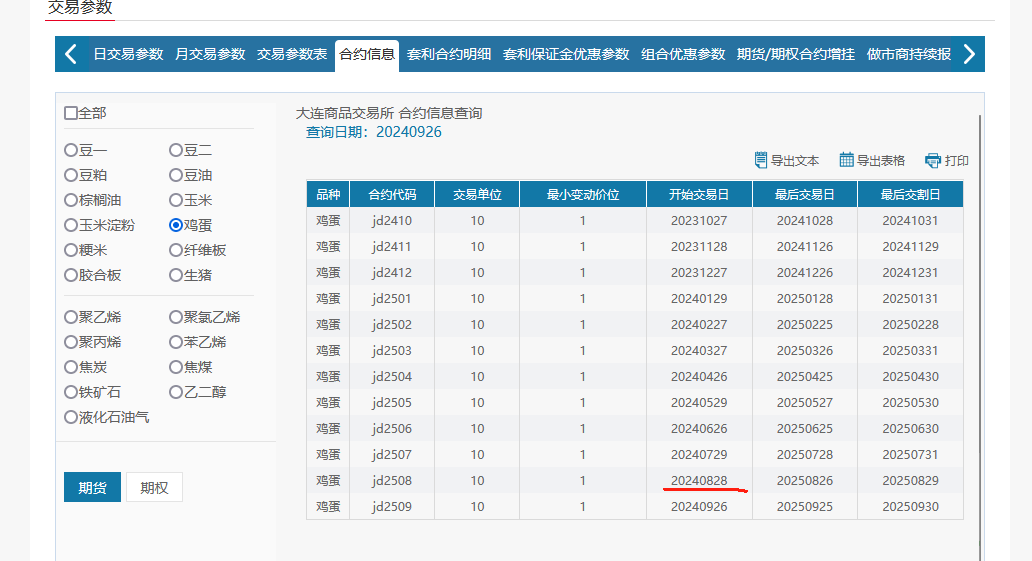Click the 最小变动价位 column header
Viewport: 1032px width, 561px height.
[583, 195]
